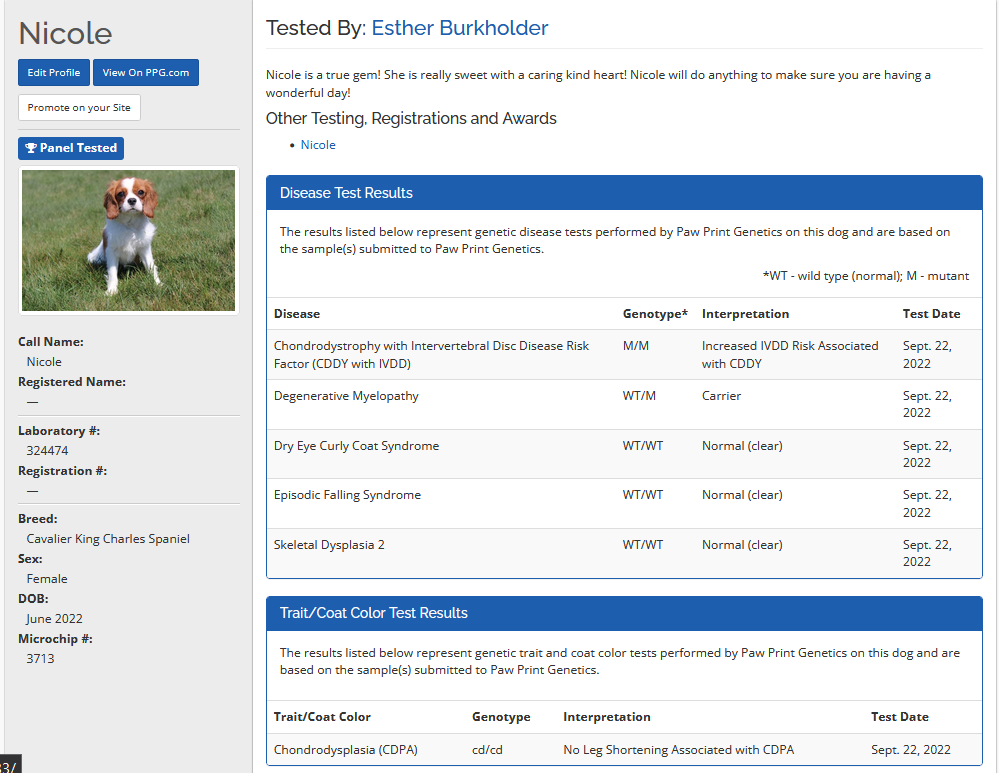Viewport: 999px width, 773px height.
Task: Click the trophy icon in Panel Tested badge
Action: [31, 148]
